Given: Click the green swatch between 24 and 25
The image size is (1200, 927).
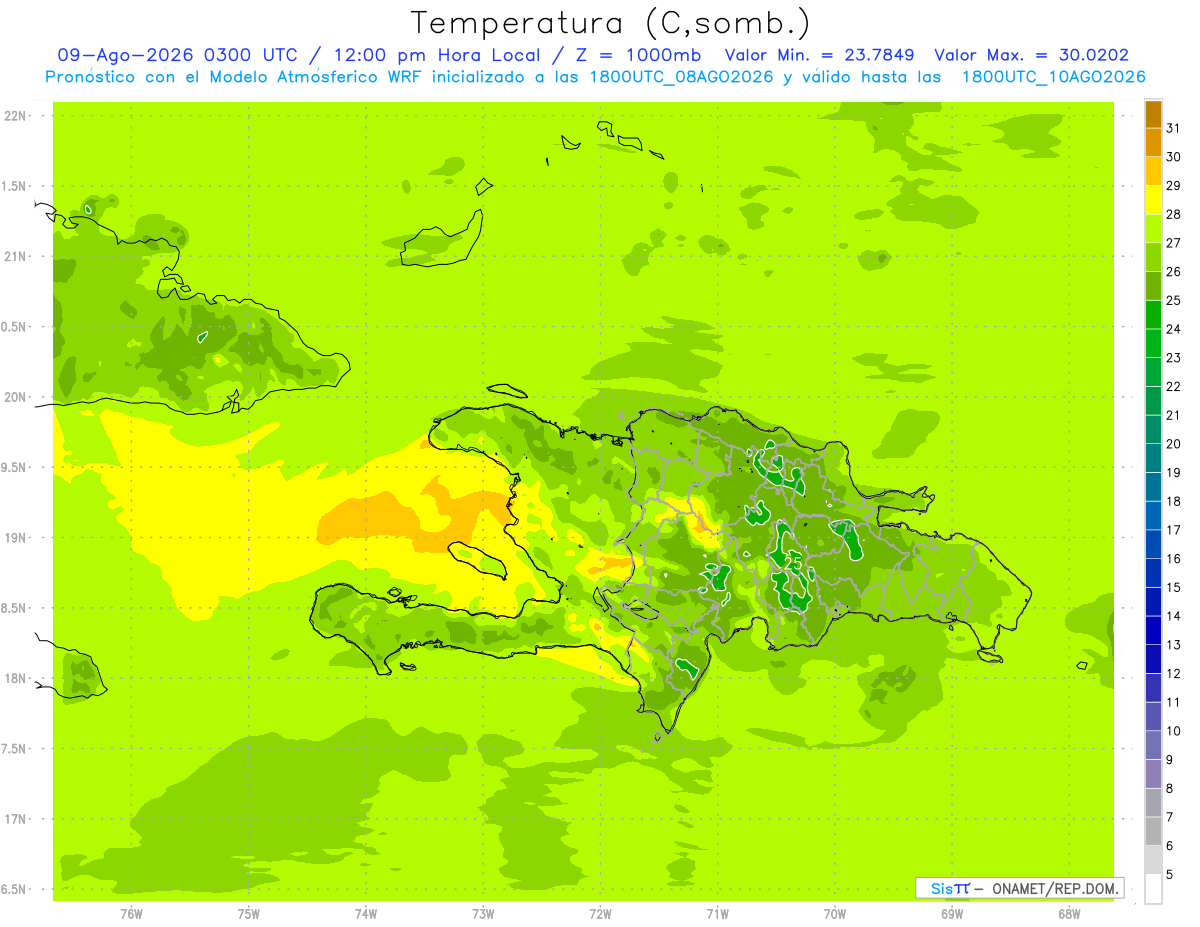Looking at the screenshot, I should tap(1153, 314).
